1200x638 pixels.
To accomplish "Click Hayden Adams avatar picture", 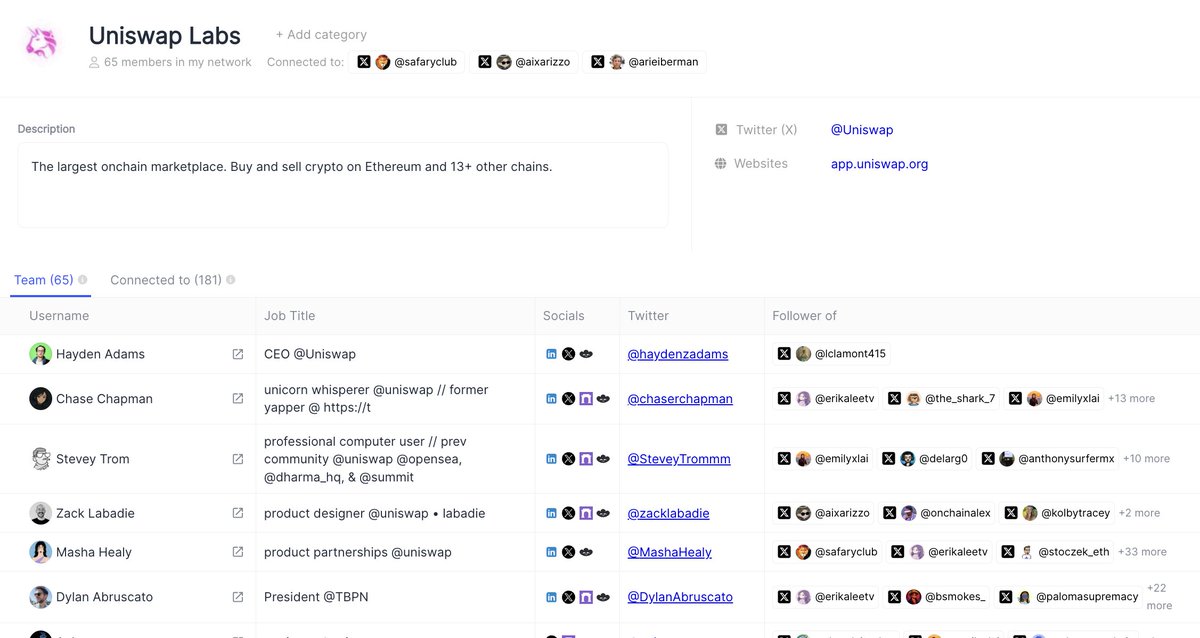I will pyautogui.click(x=40, y=354).
